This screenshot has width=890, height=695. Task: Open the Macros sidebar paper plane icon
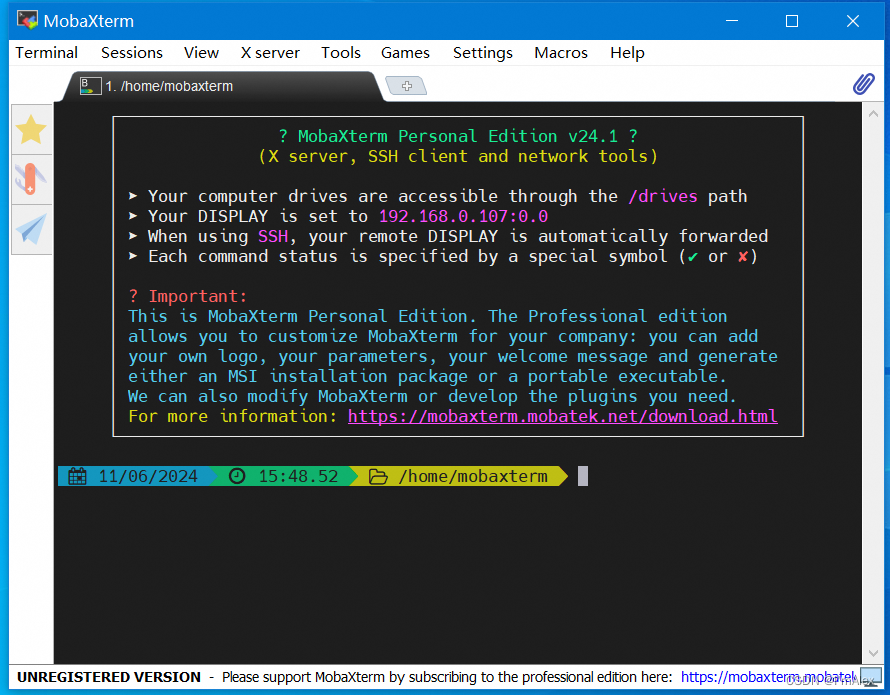point(31,229)
